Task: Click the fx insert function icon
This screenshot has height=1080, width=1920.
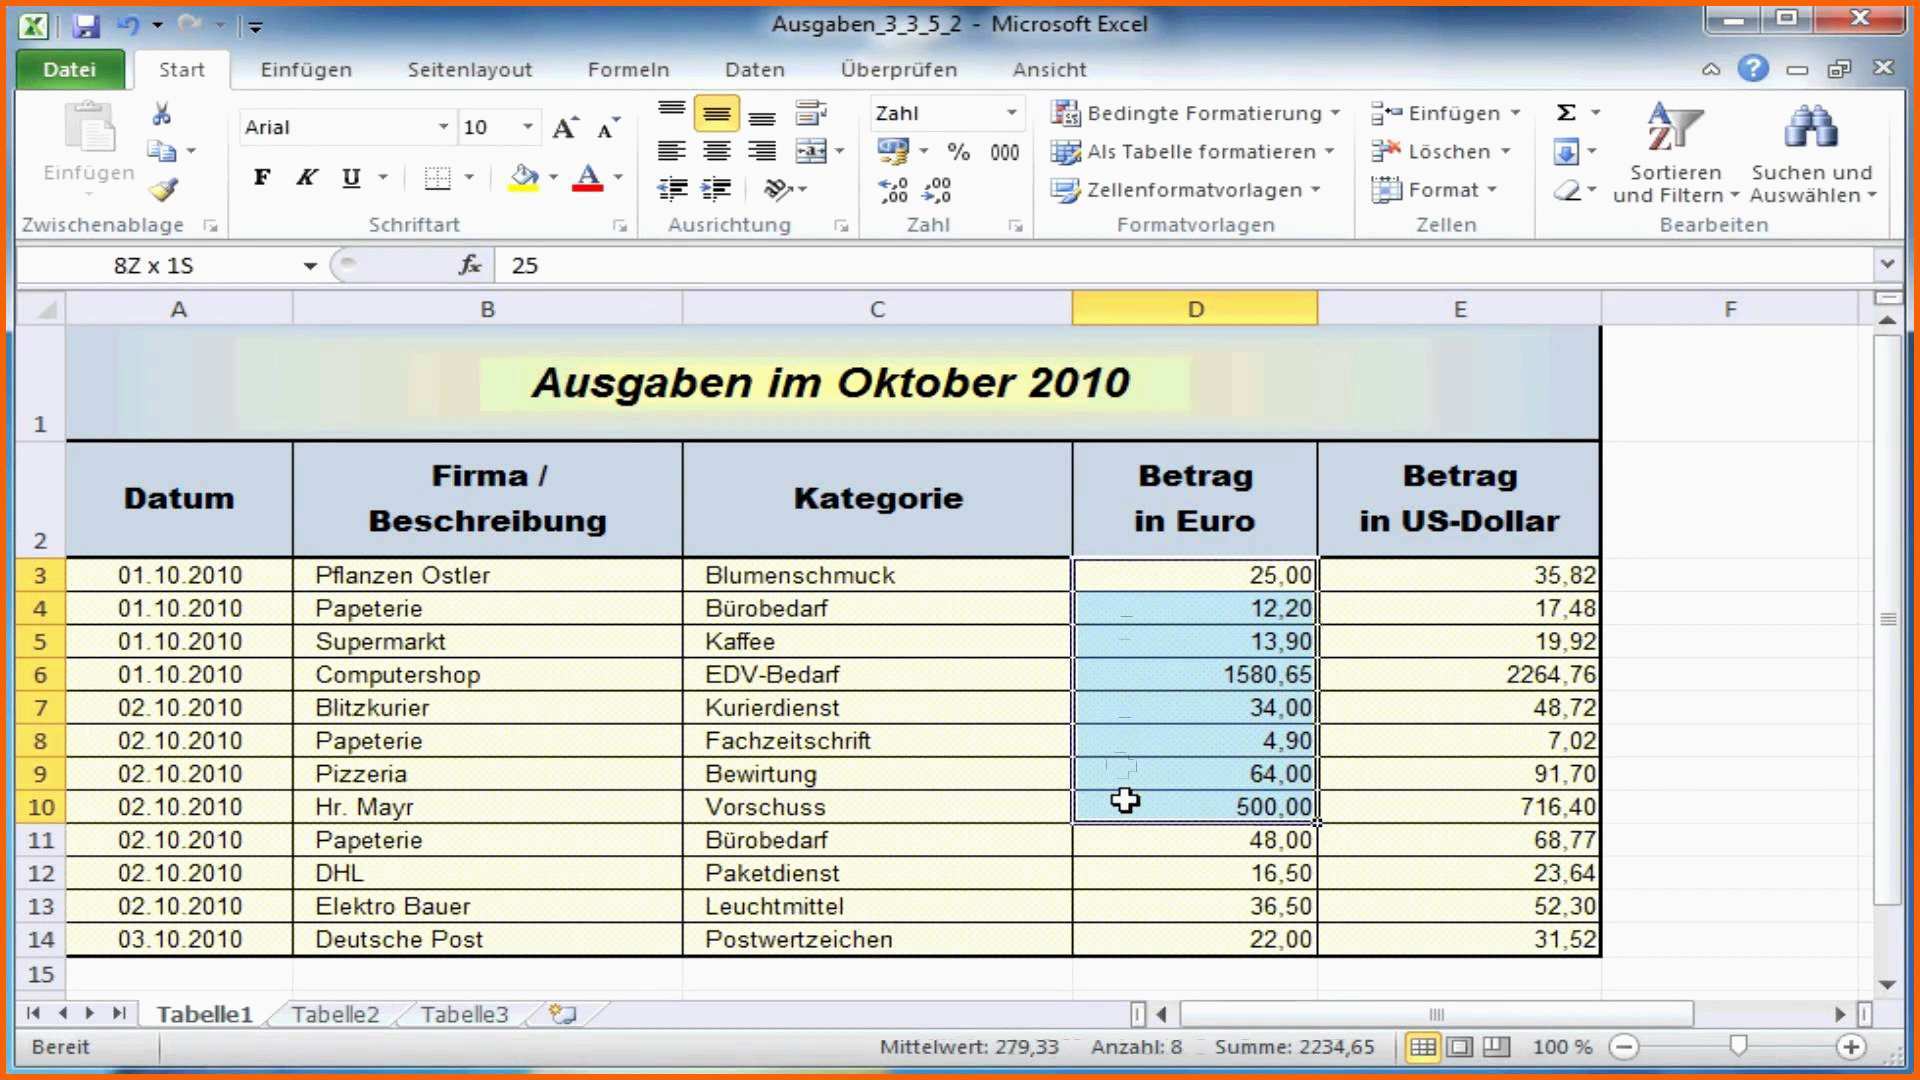Action: pyautogui.click(x=470, y=265)
